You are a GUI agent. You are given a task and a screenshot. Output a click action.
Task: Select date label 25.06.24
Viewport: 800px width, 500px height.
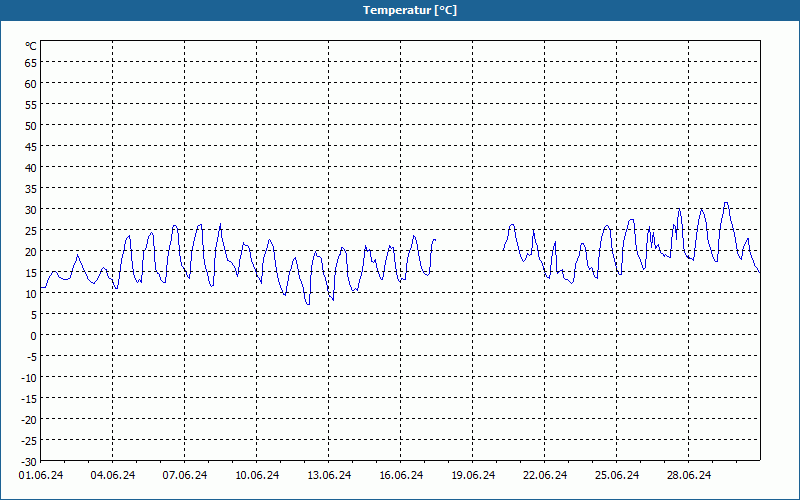(x=616, y=476)
